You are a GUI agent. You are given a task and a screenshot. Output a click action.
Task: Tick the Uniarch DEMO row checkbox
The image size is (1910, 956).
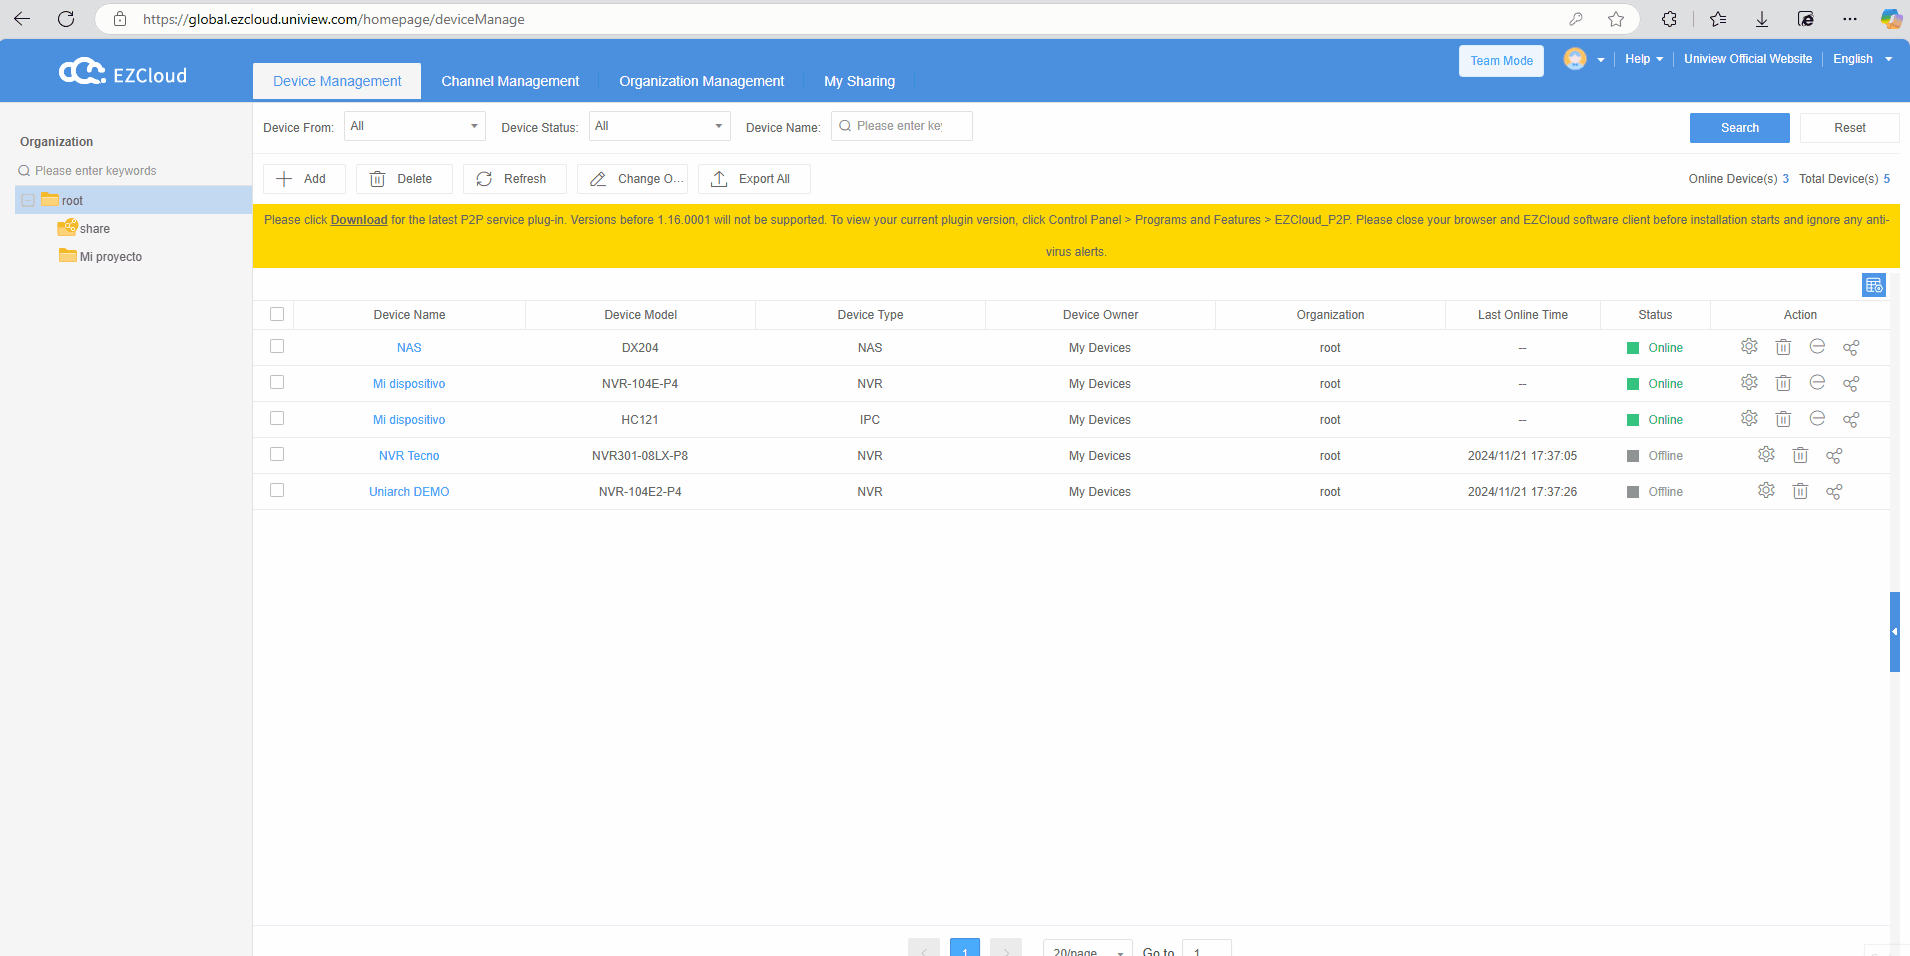tap(277, 490)
